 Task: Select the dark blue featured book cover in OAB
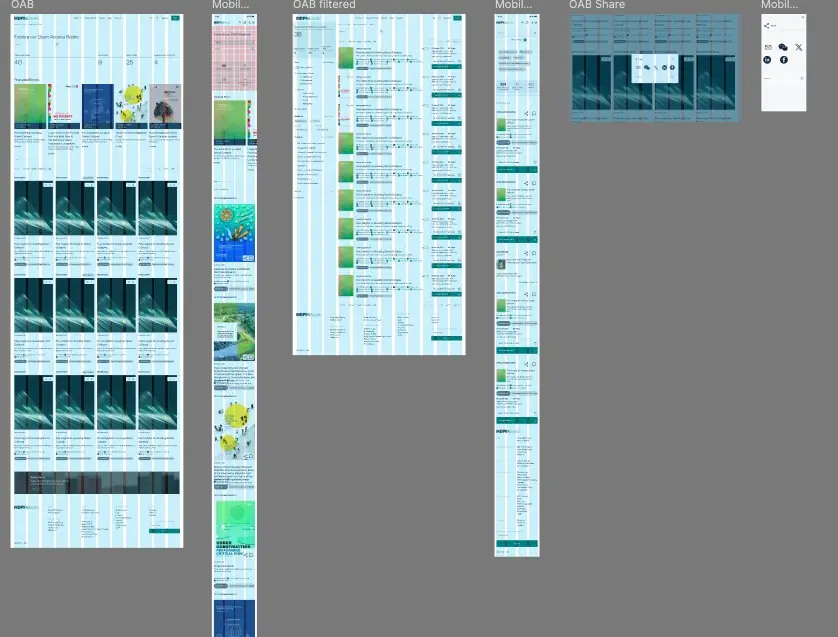pos(98,106)
